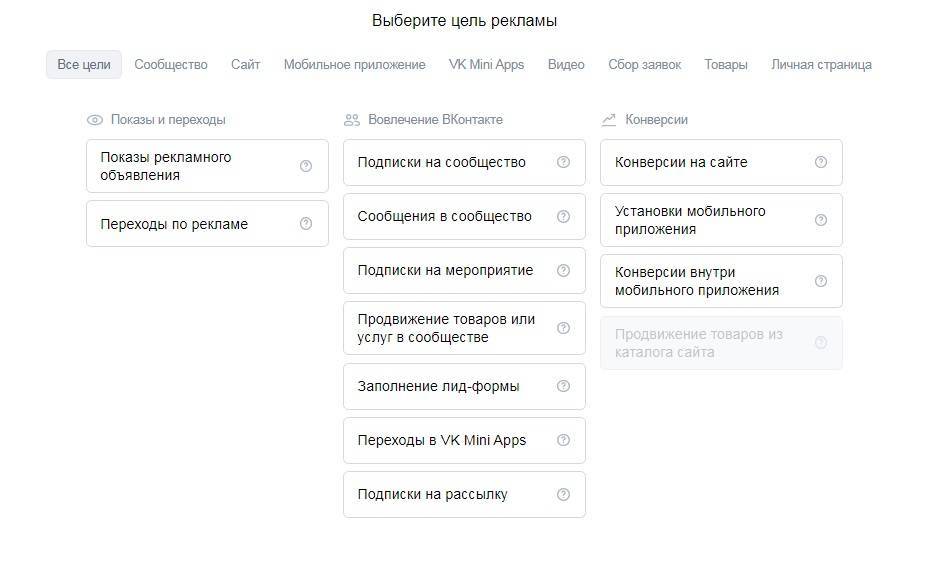Screen dimensions: 940x572
Task: Go to the Личная страница tab
Action: click(x=821, y=64)
